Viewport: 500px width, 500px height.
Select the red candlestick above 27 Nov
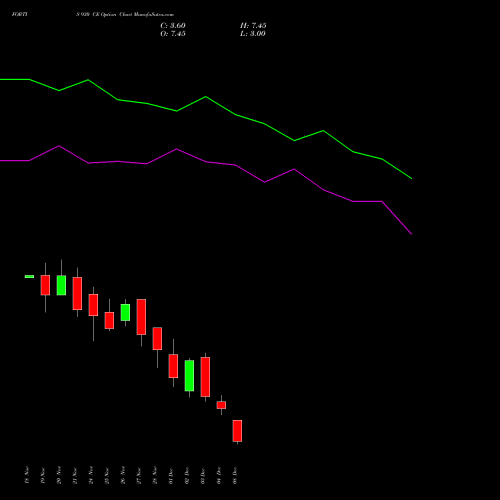click(x=141, y=317)
